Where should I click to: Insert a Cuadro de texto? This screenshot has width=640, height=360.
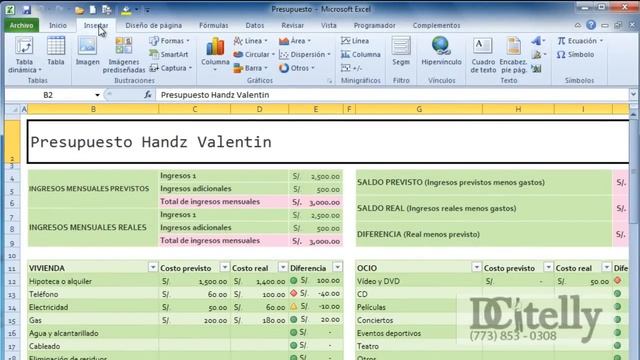(483, 55)
